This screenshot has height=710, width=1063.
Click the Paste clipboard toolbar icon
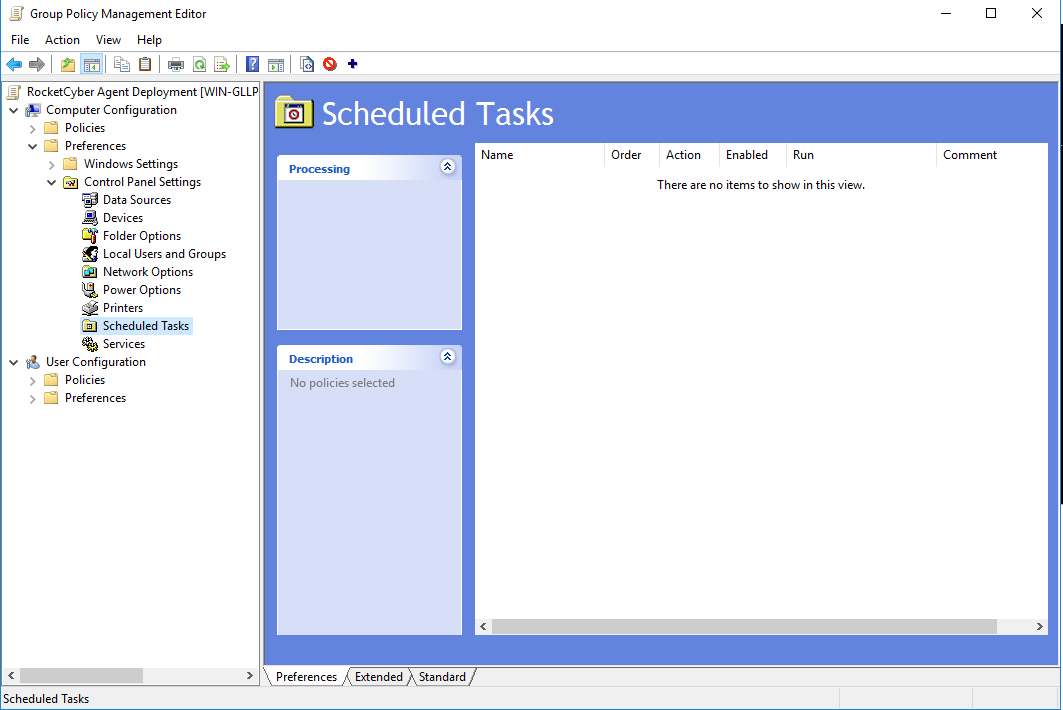tap(145, 64)
